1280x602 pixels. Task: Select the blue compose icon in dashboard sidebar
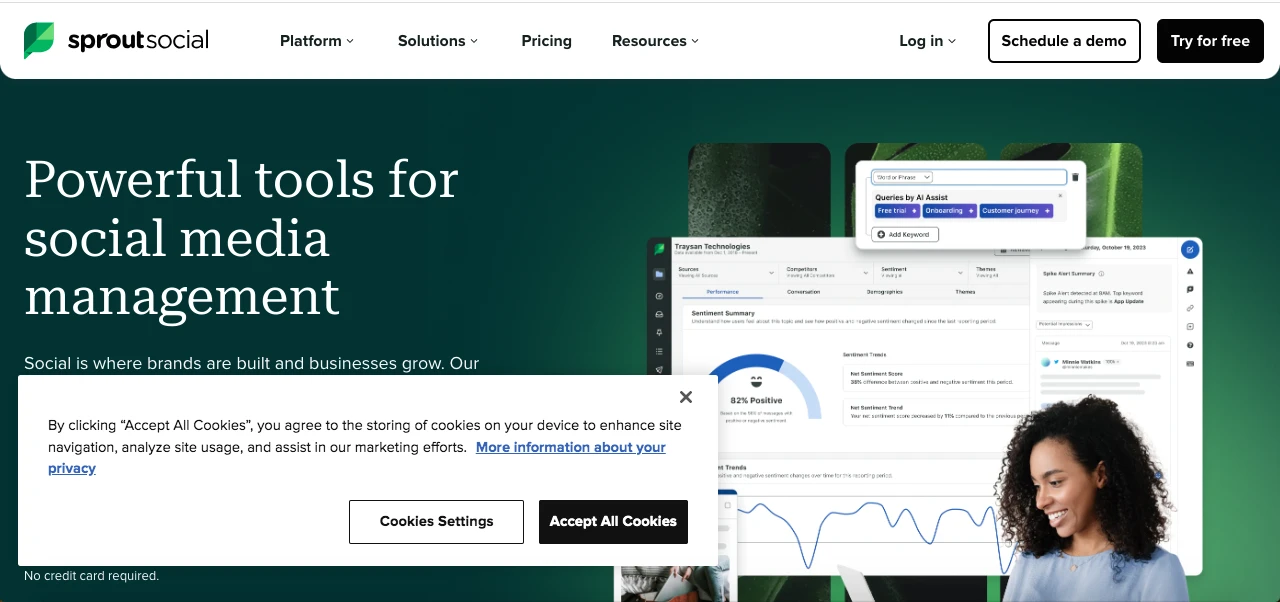point(1190,250)
